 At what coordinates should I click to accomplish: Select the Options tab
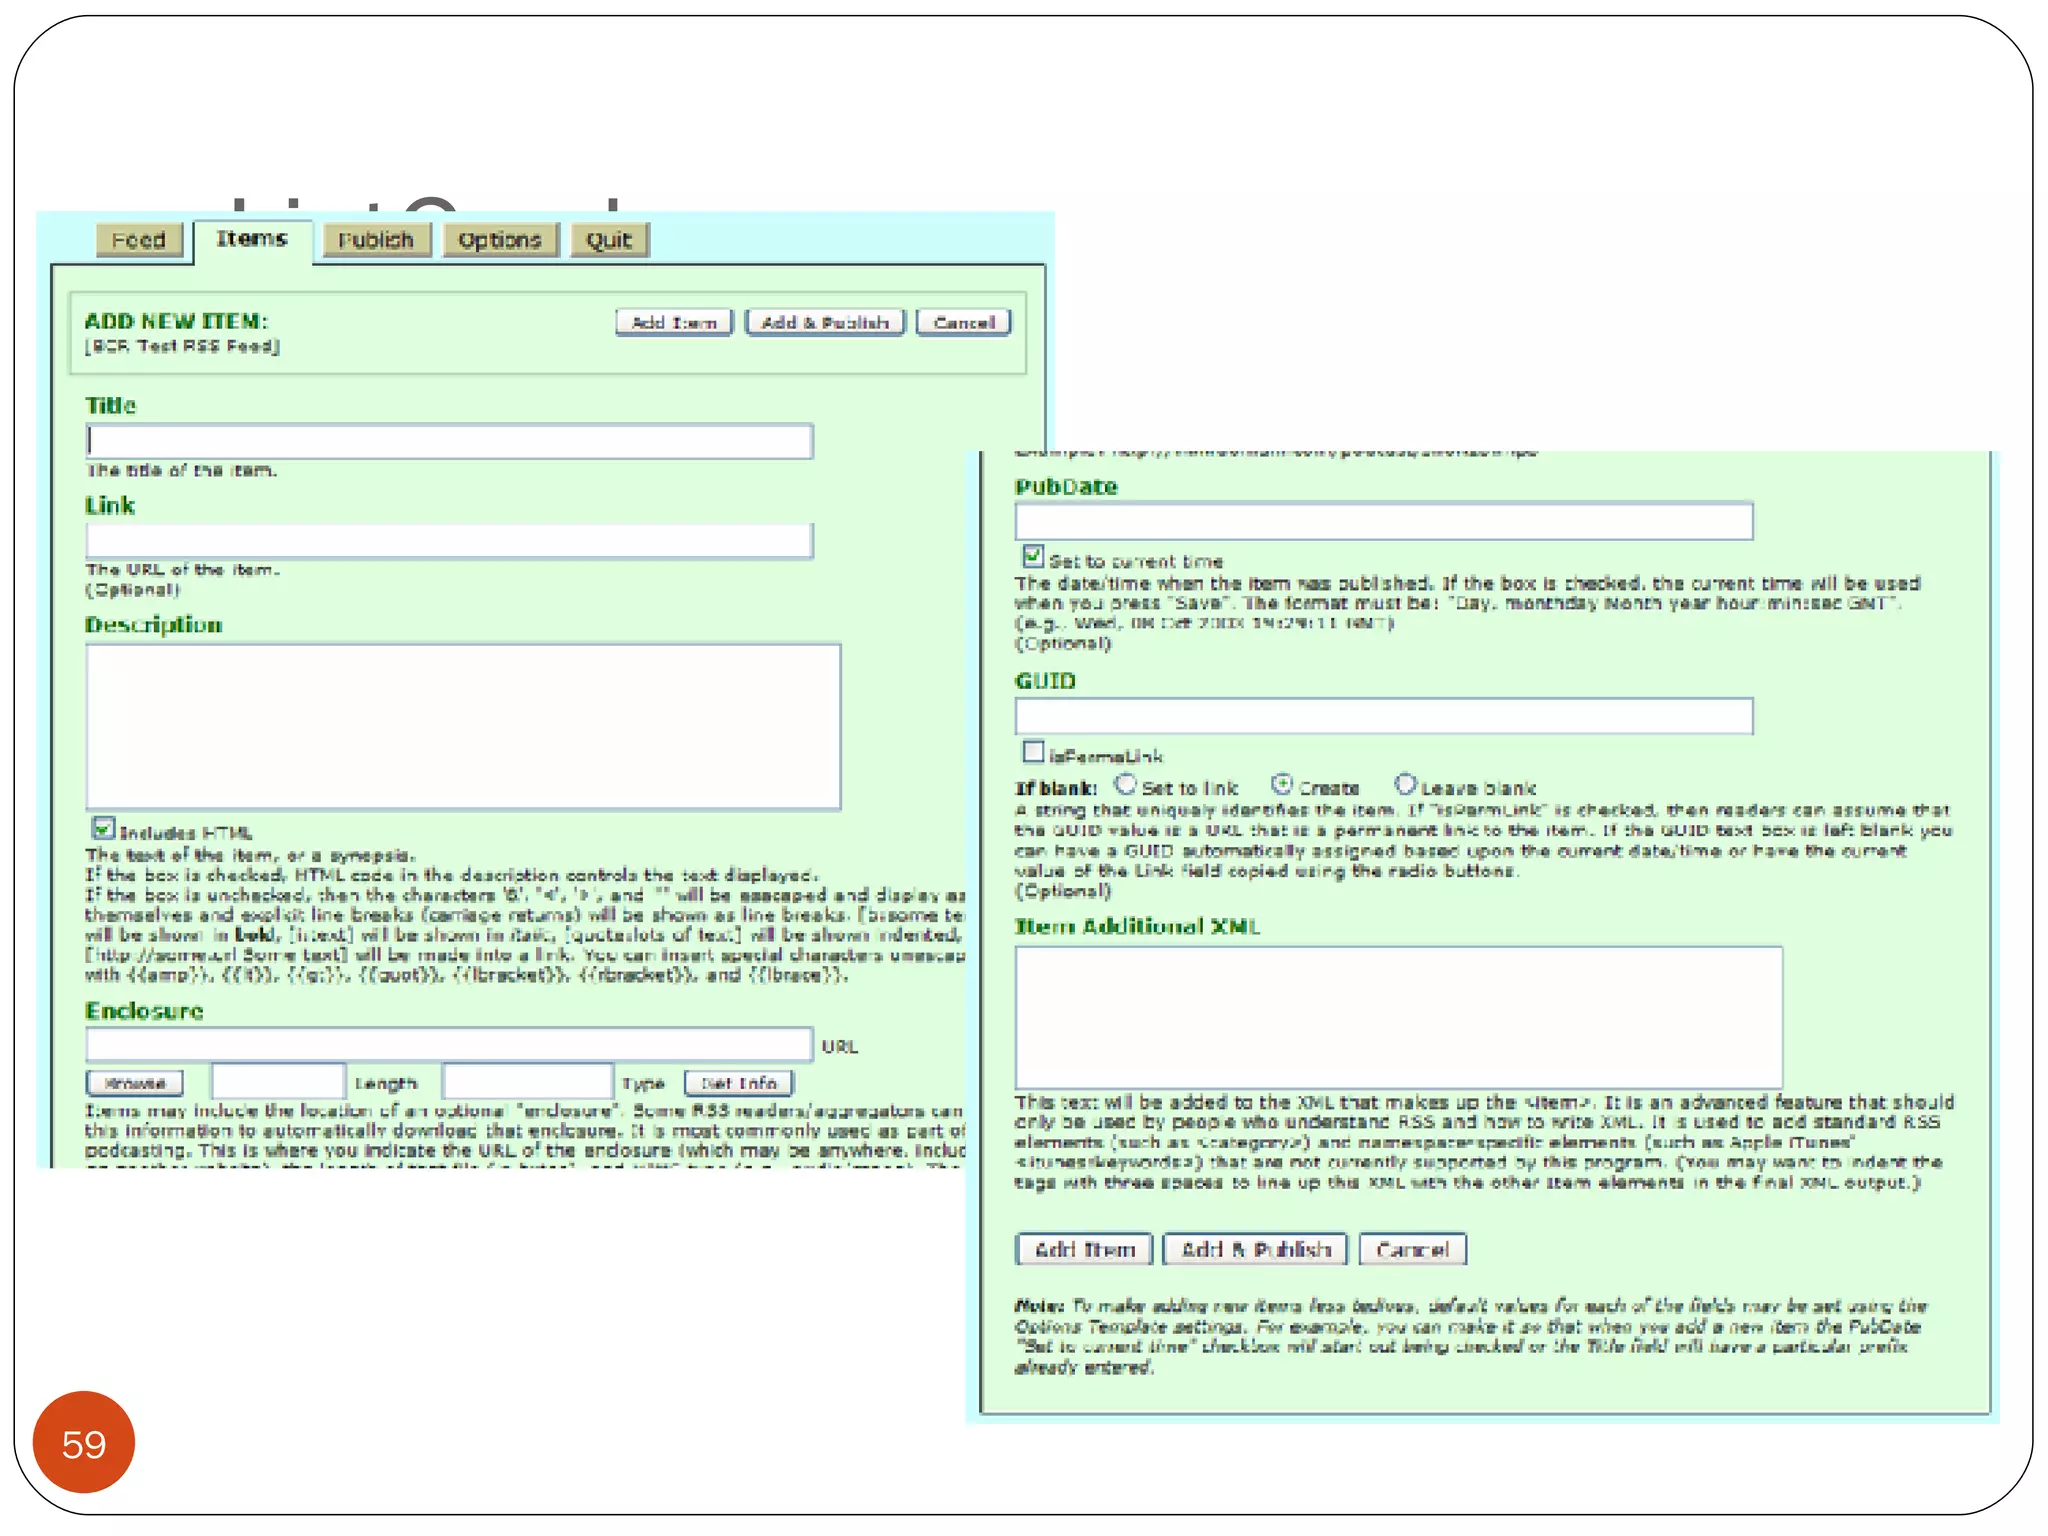pyautogui.click(x=499, y=240)
